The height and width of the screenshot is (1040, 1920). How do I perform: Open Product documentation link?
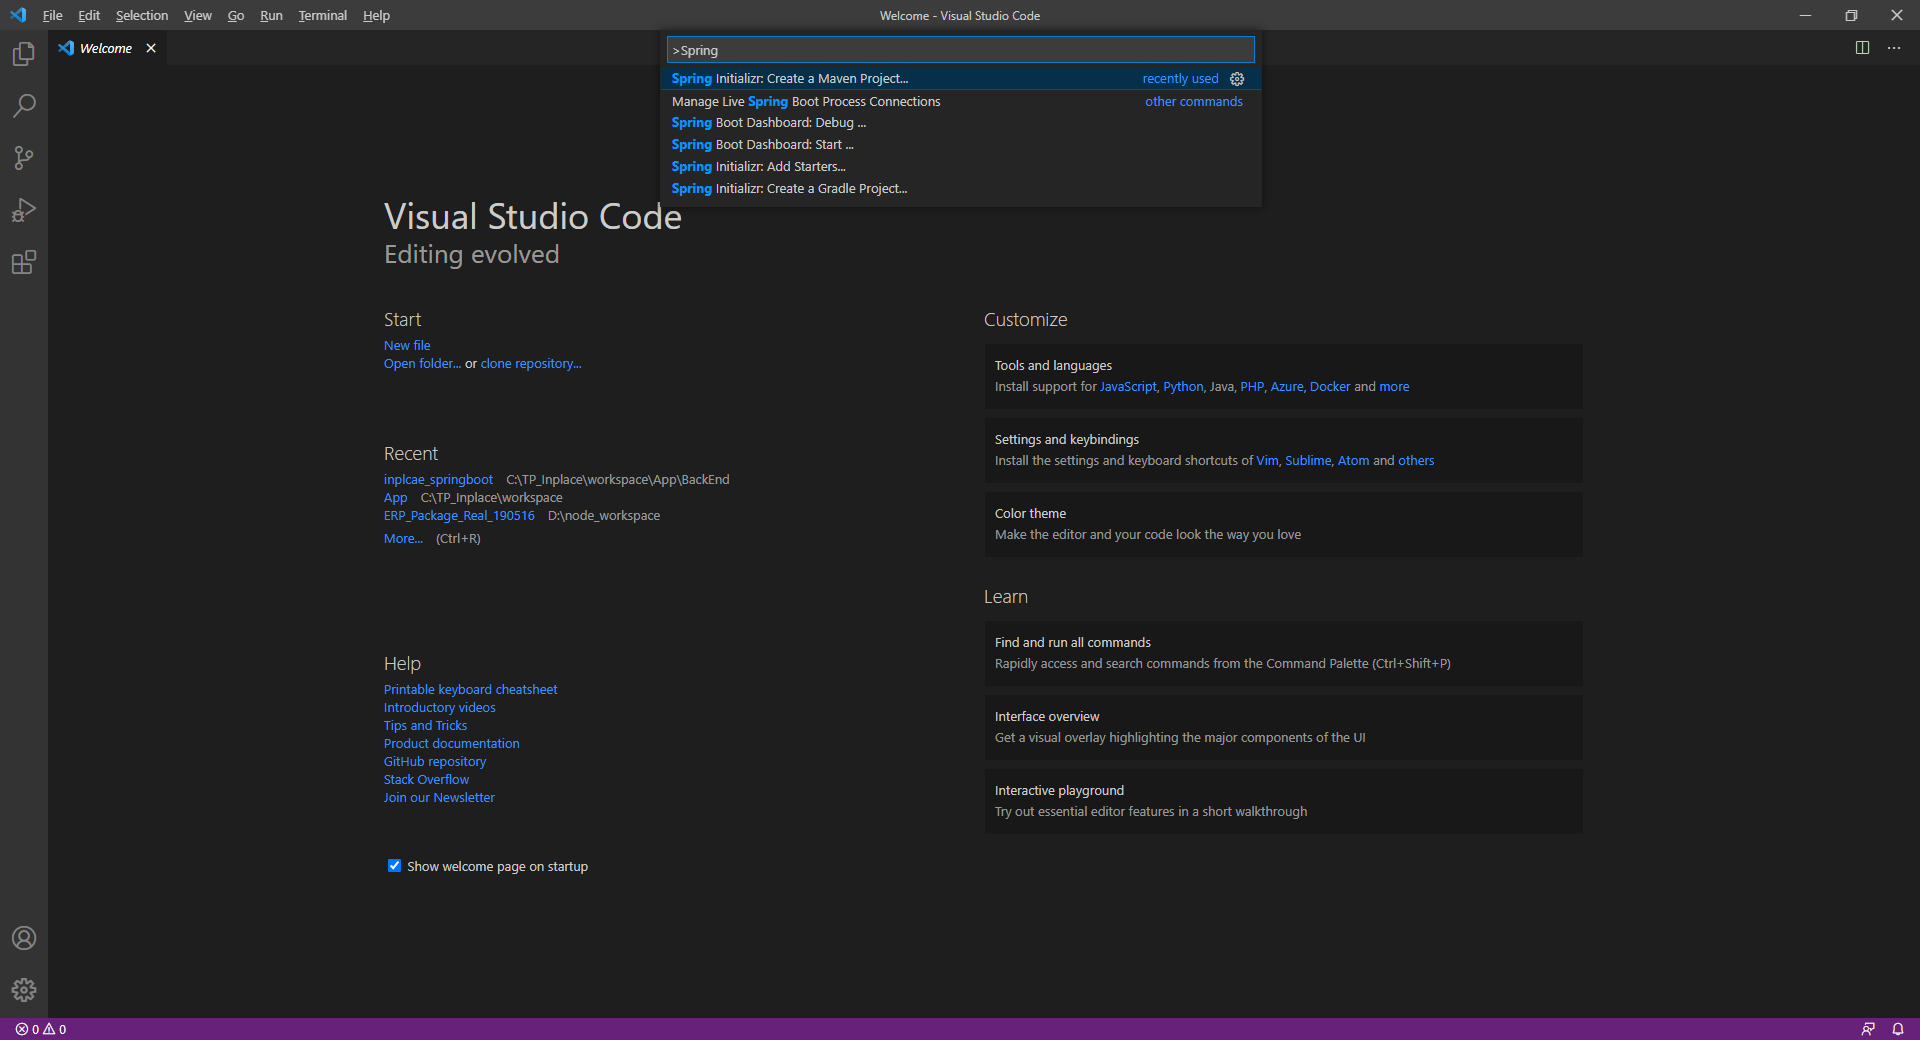tap(452, 744)
